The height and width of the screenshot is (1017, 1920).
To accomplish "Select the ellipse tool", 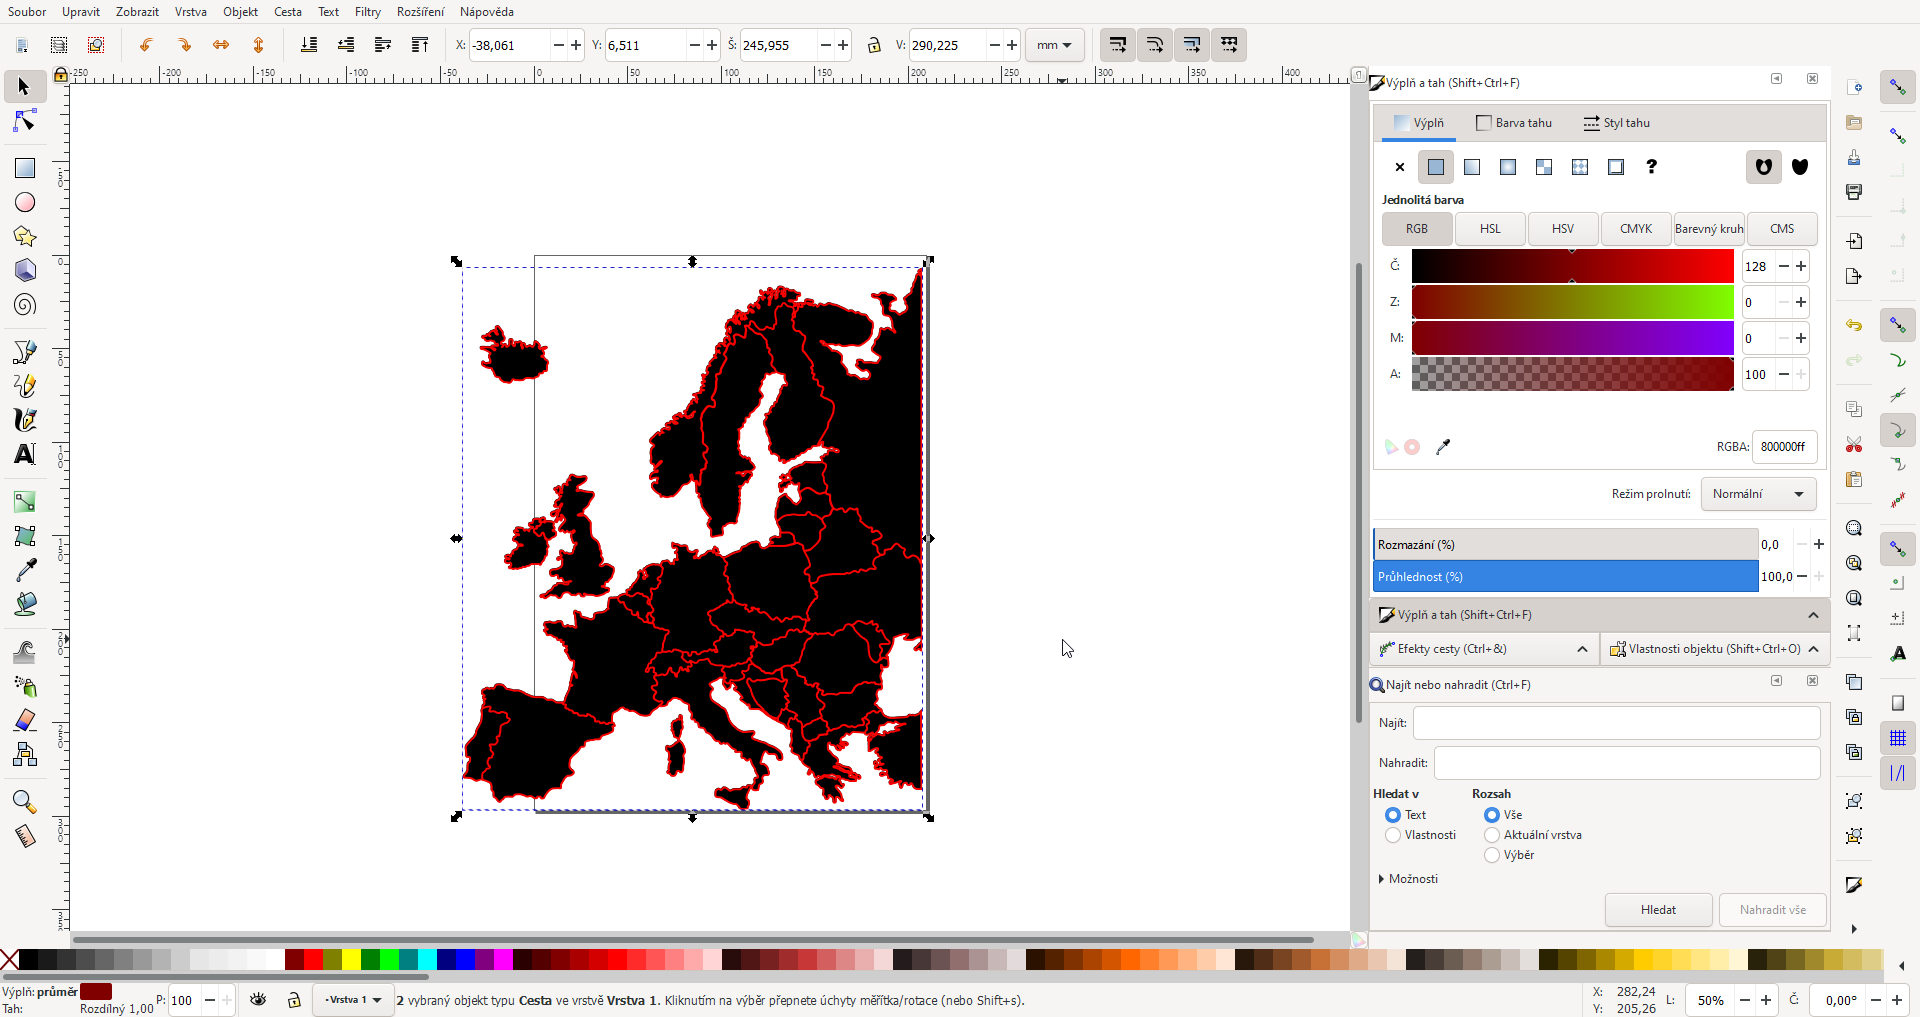I will (x=24, y=202).
